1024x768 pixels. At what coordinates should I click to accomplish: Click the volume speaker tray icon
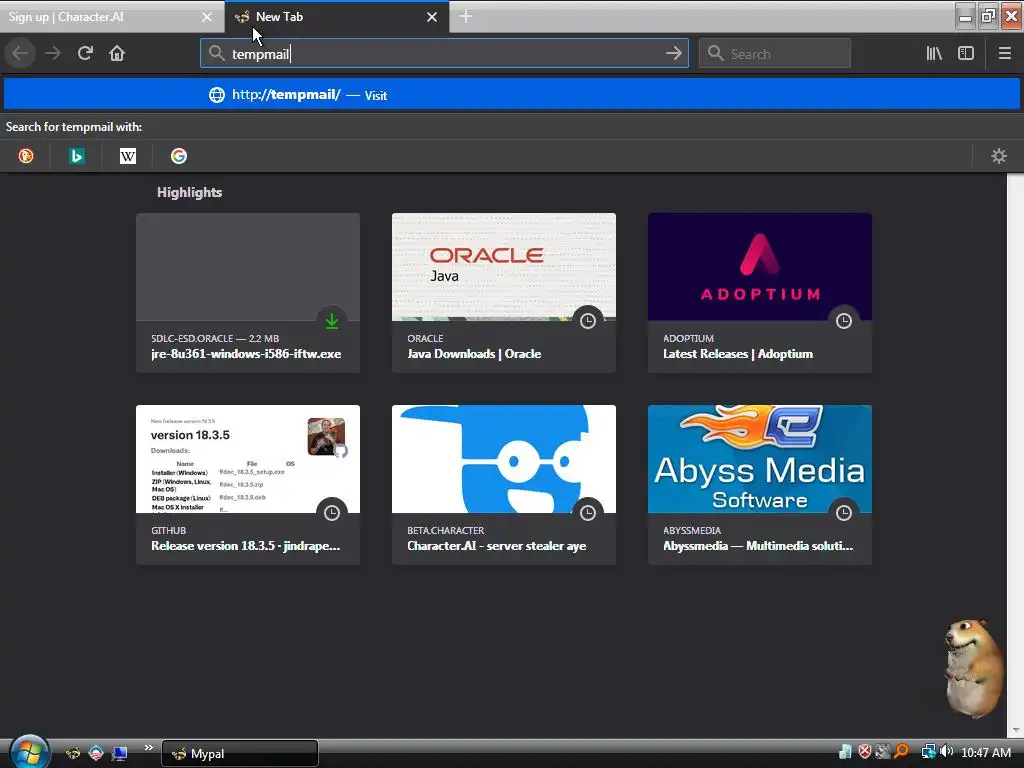(947, 752)
